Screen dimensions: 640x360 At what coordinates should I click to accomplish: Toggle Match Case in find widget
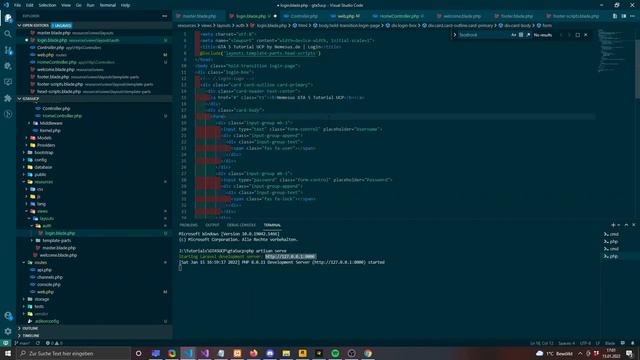[513, 35]
